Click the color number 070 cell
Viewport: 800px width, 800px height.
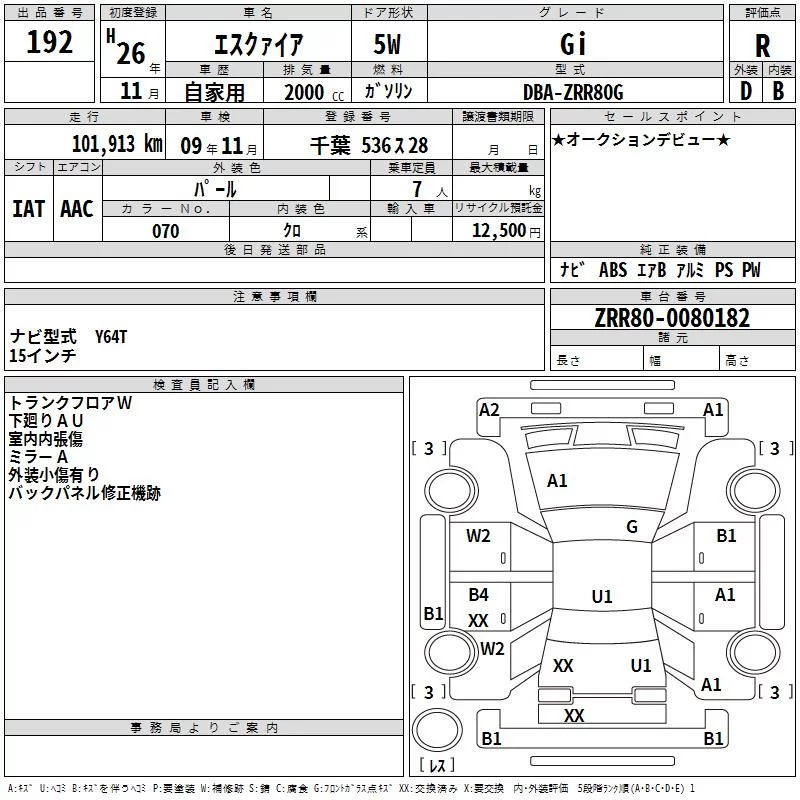165,231
